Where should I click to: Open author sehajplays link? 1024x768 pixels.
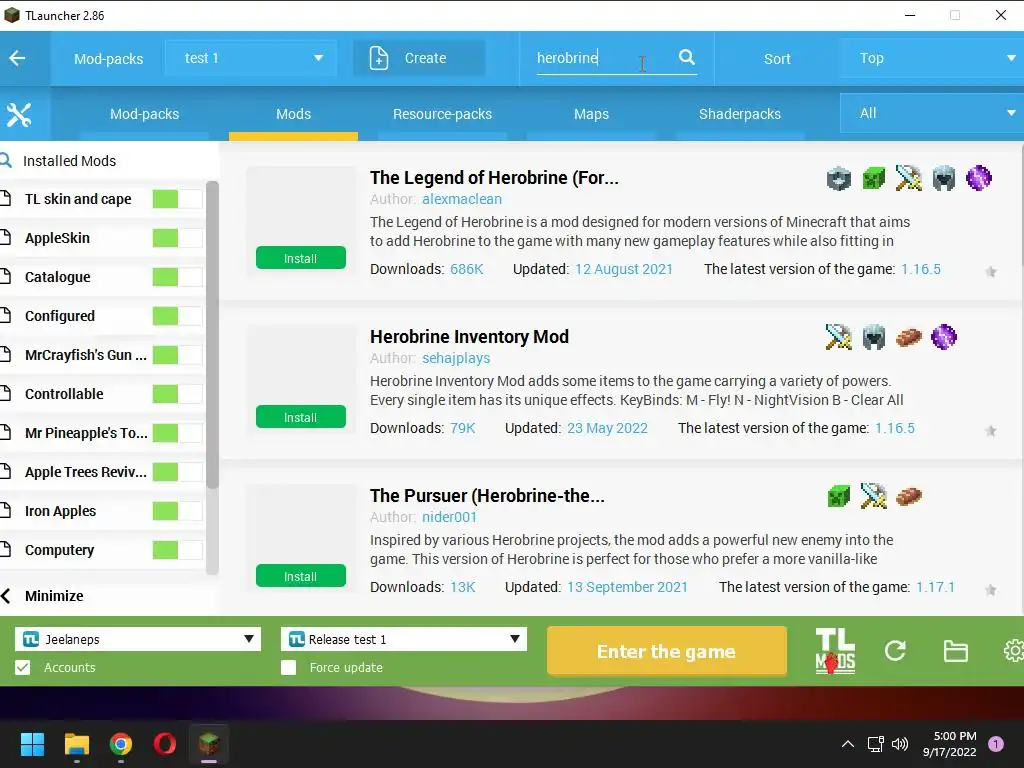(456, 358)
